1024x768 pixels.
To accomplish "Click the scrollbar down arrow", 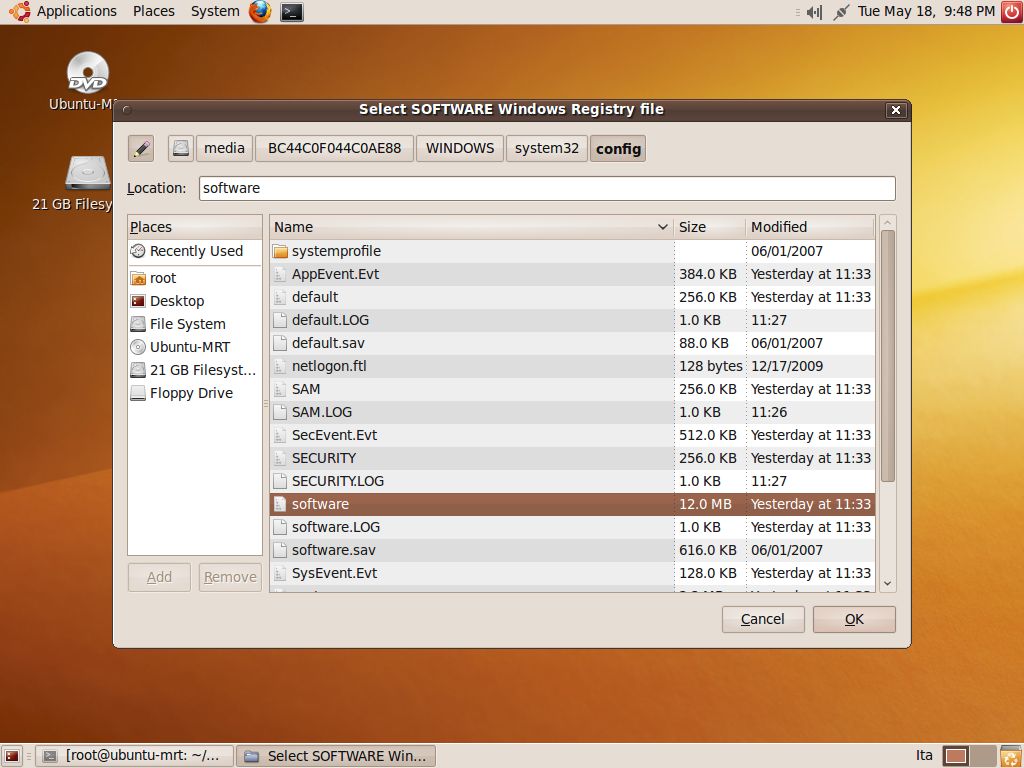I will [x=888, y=583].
